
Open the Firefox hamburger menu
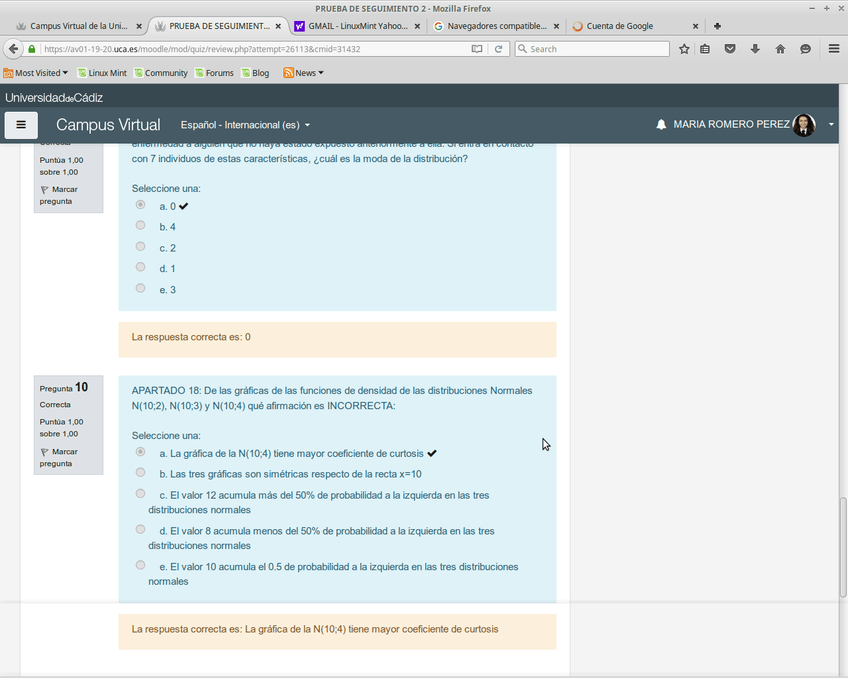tap(834, 49)
